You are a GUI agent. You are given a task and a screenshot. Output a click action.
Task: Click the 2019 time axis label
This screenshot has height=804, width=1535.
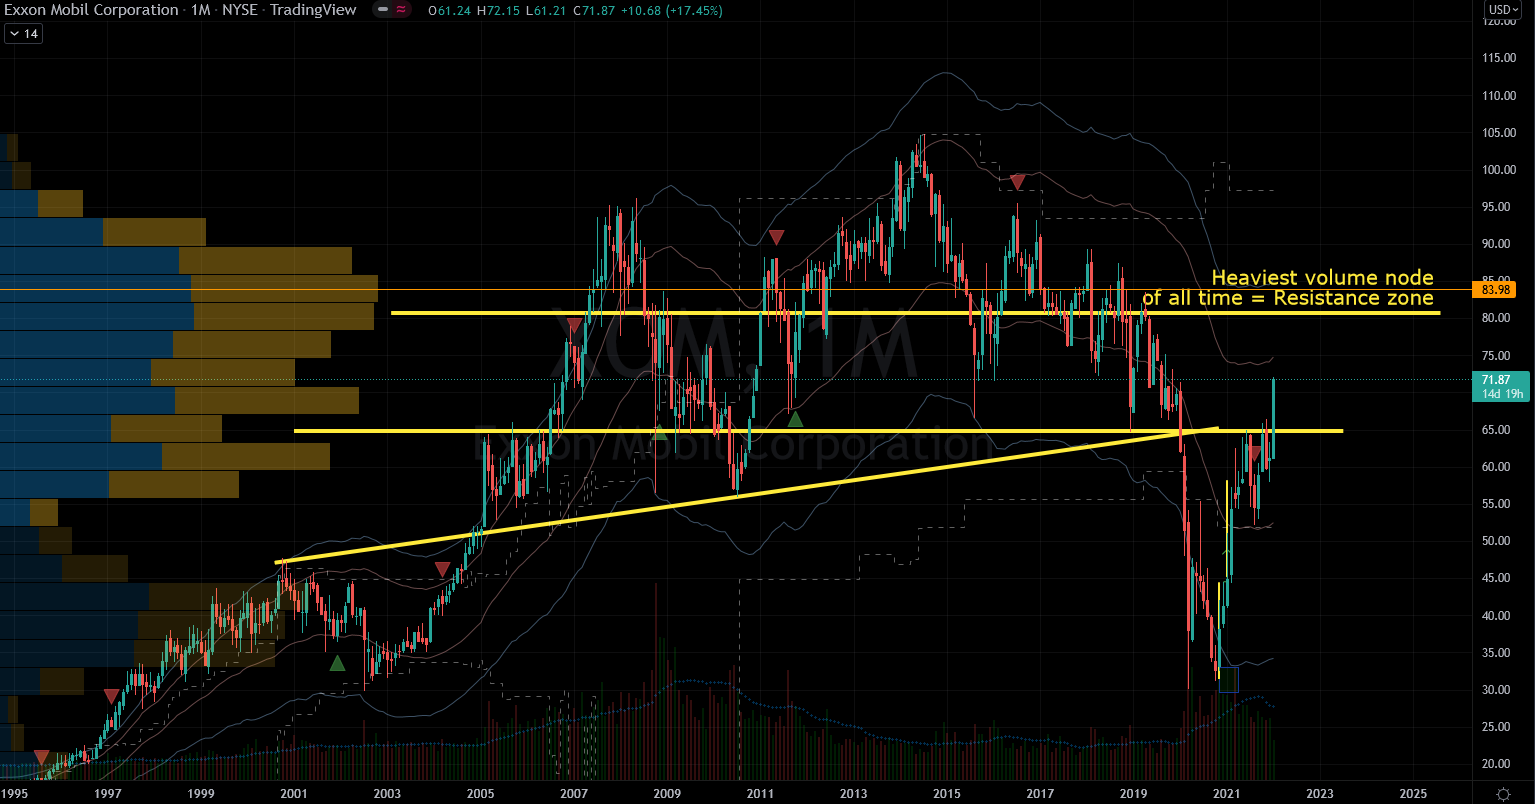click(1133, 793)
